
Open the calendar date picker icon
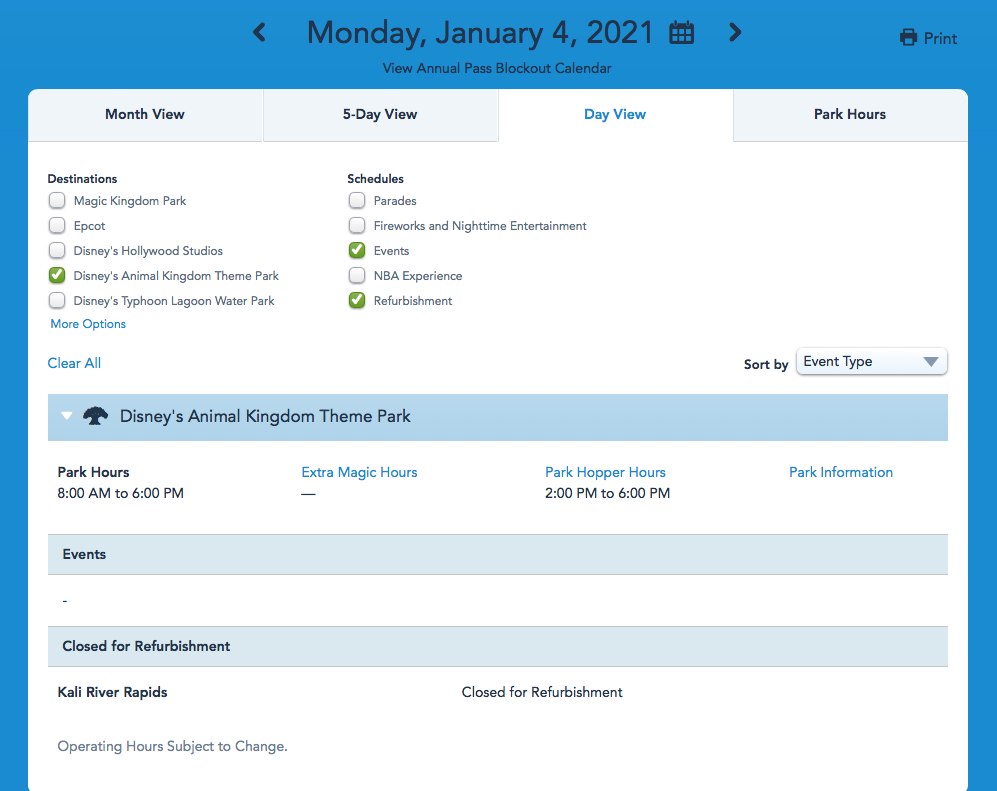click(682, 33)
